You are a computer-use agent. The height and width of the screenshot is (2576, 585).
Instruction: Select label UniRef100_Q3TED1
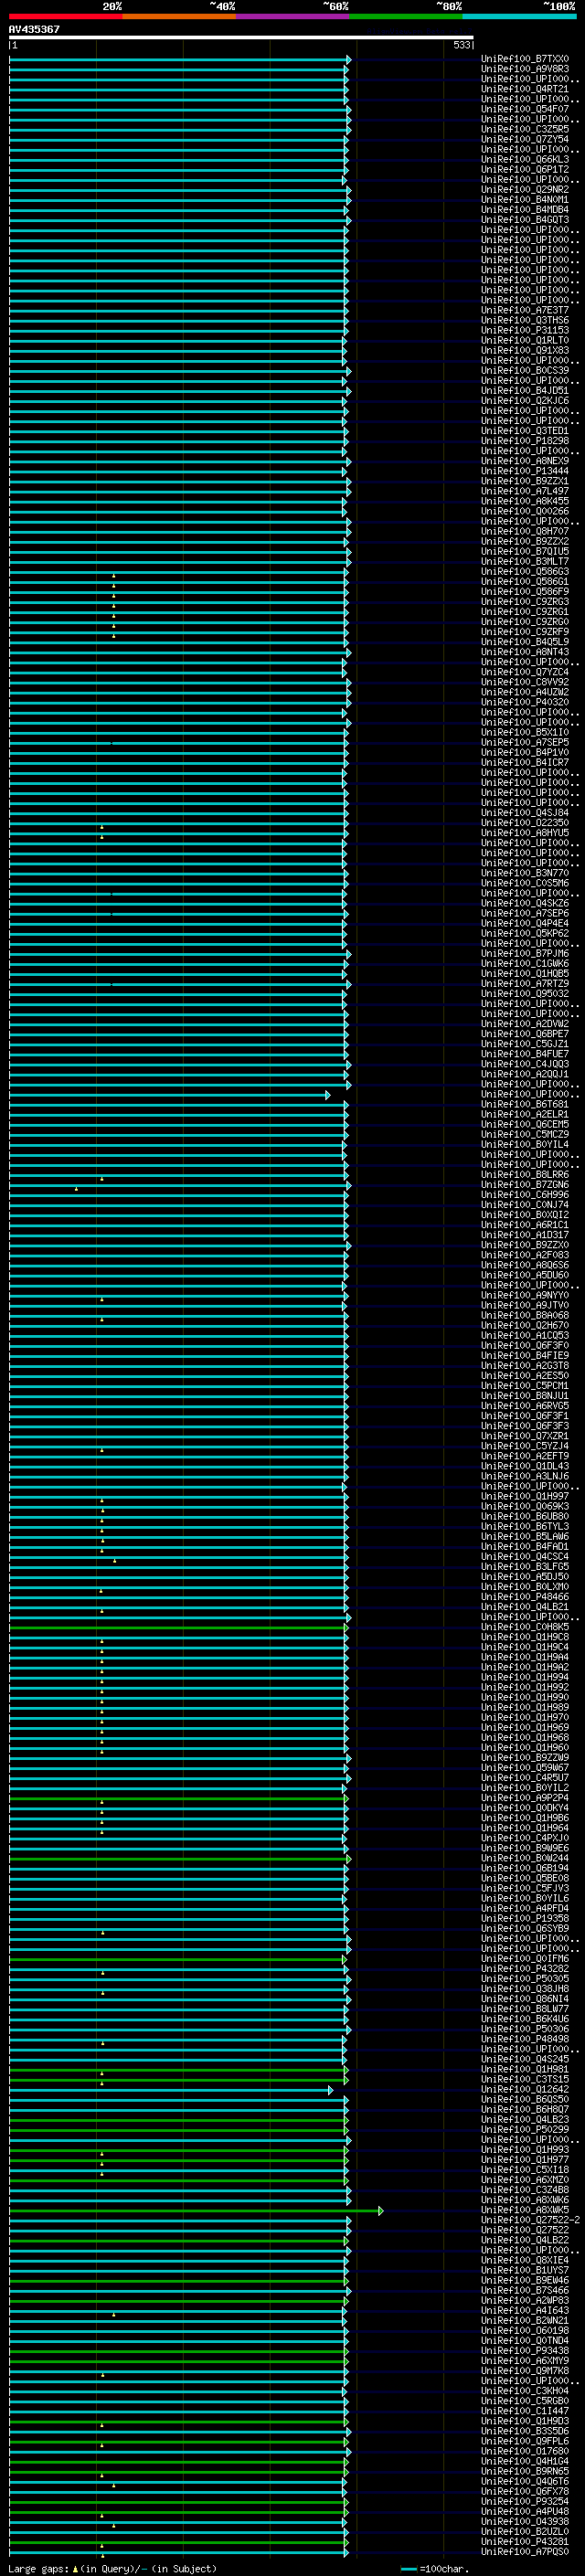[x=525, y=431]
